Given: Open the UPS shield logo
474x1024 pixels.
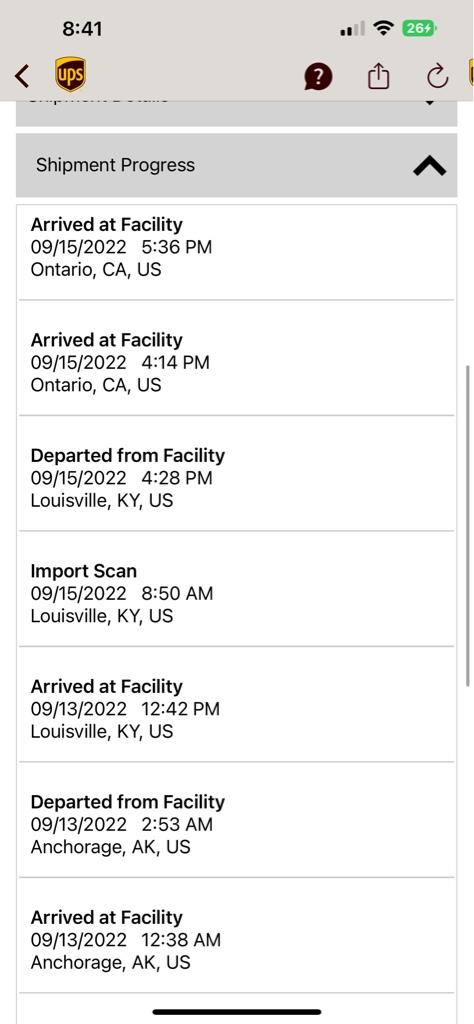Looking at the screenshot, I should (71, 74).
